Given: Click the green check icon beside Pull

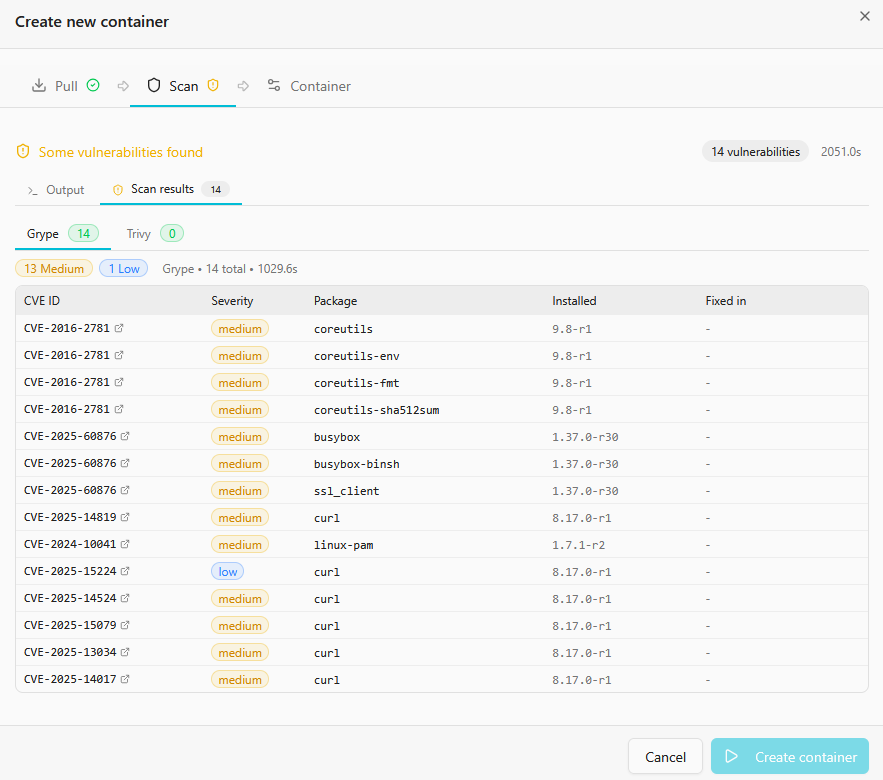Looking at the screenshot, I should point(93,86).
